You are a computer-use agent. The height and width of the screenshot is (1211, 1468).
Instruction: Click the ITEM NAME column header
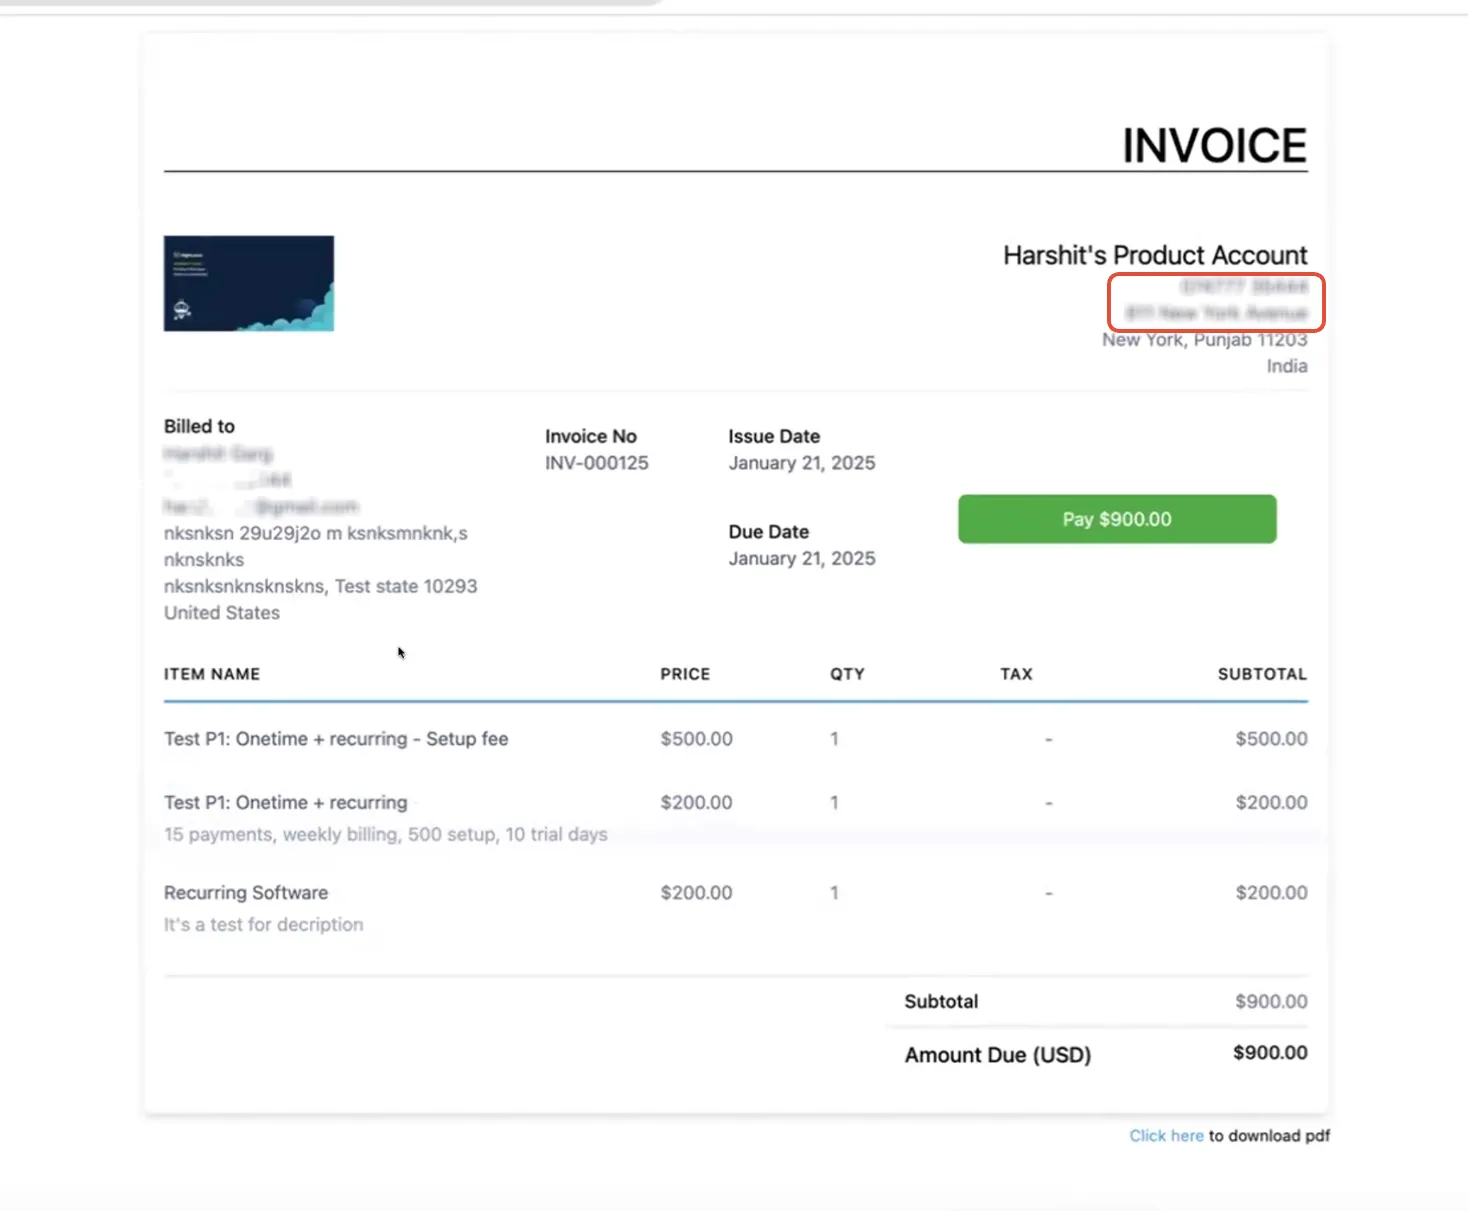click(212, 674)
